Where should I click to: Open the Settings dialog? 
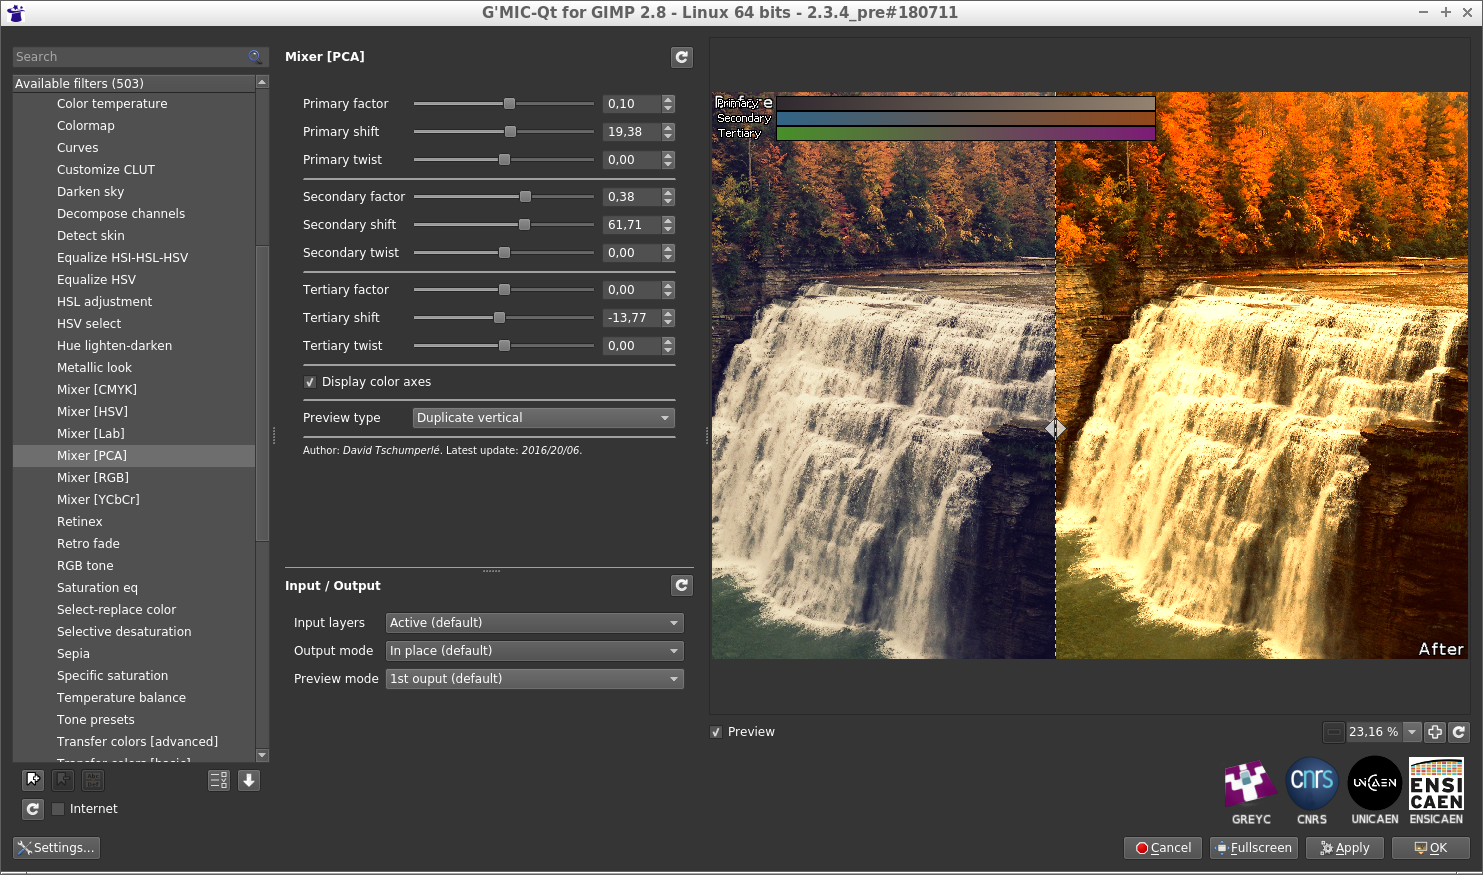click(55, 847)
